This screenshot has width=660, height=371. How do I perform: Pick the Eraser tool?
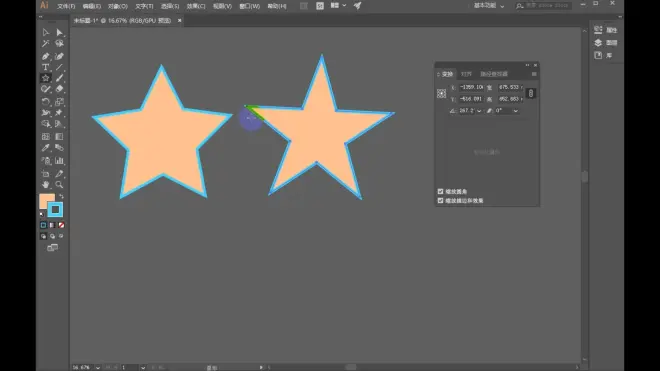pyautogui.click(x=59, y=89)
